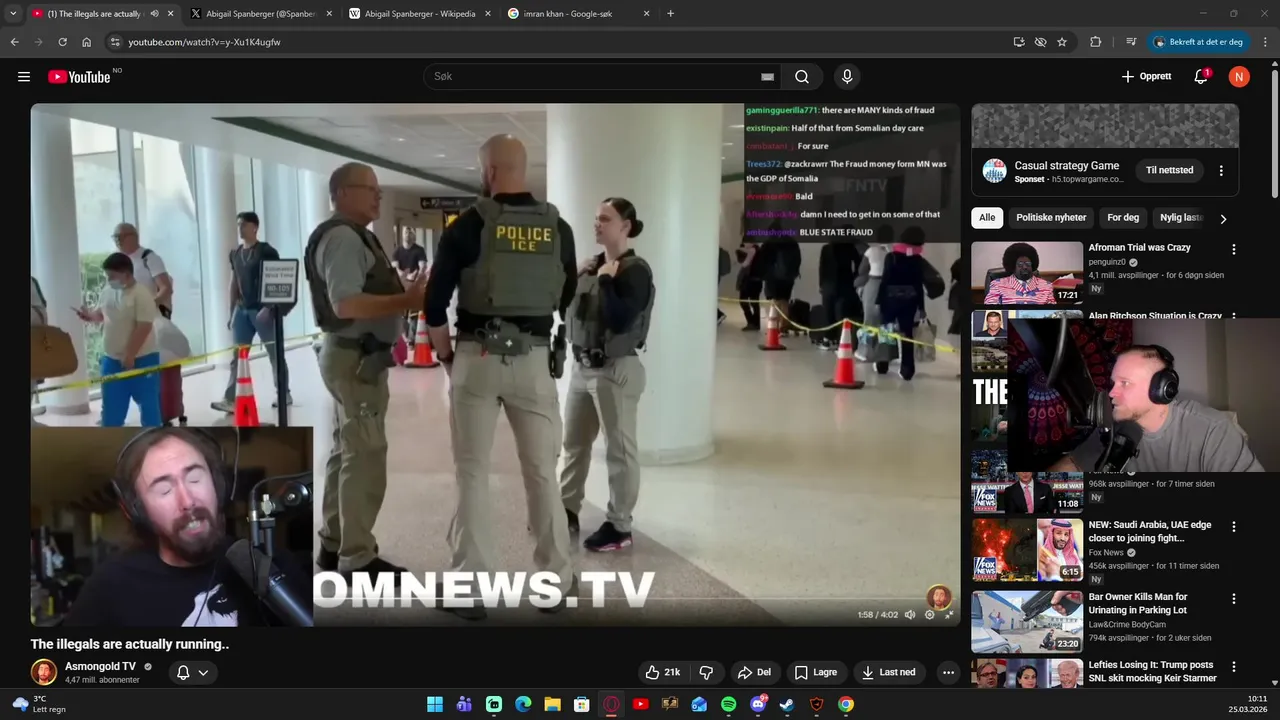Screen dimensions: 1280x720
Task: Go back to previous page
Action: [14, 42]
